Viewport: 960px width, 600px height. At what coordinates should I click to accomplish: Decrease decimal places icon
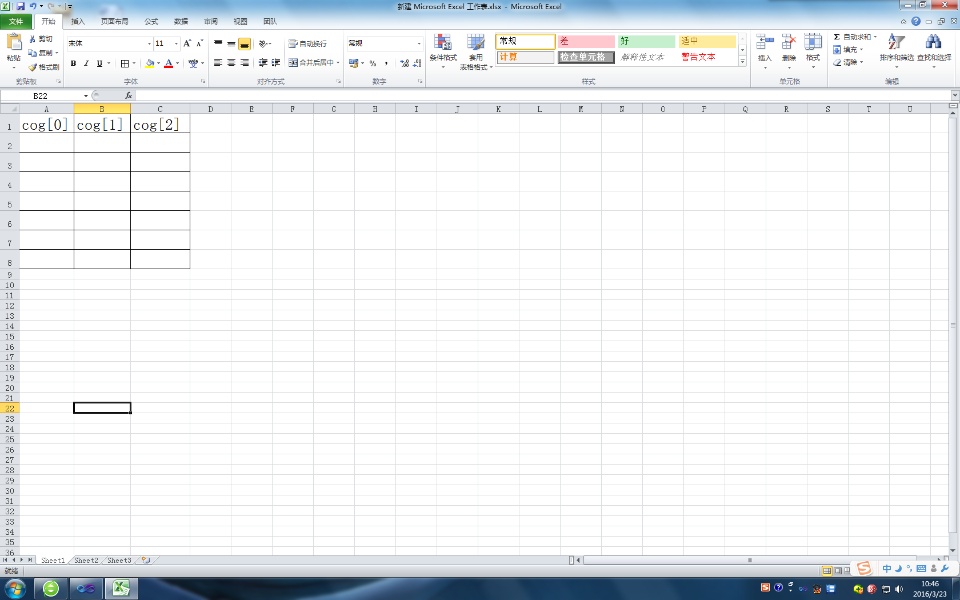pos(417,63)
